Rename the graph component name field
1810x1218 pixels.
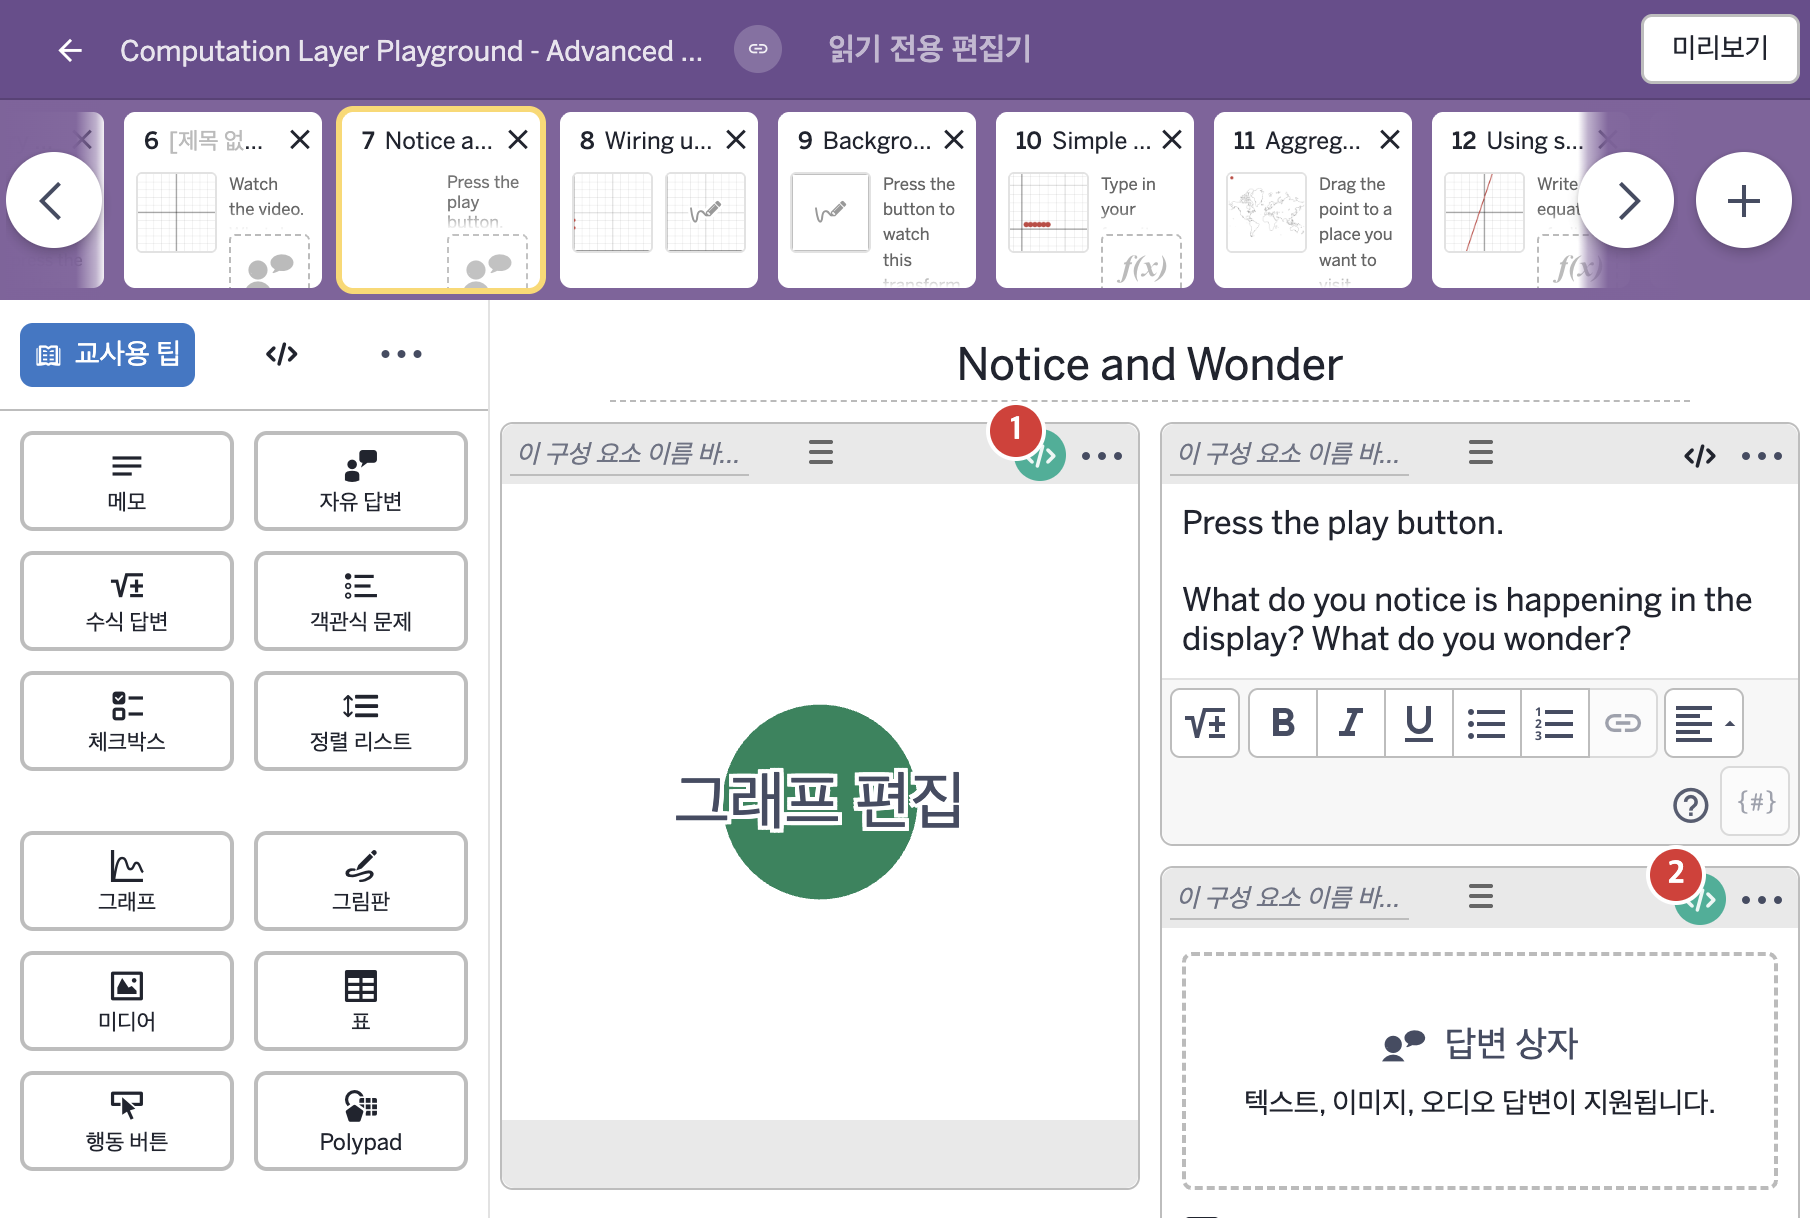coord(629,454)
